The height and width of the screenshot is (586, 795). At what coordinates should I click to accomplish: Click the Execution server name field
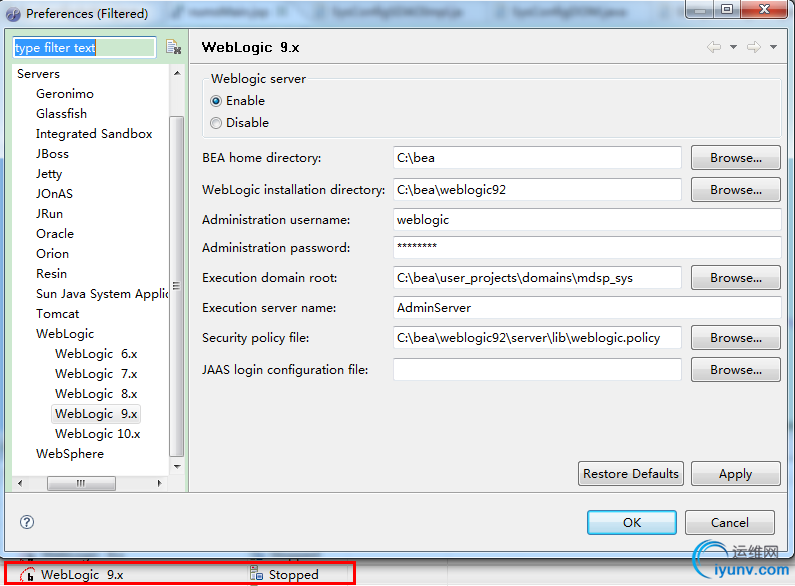tap(587, 308)
